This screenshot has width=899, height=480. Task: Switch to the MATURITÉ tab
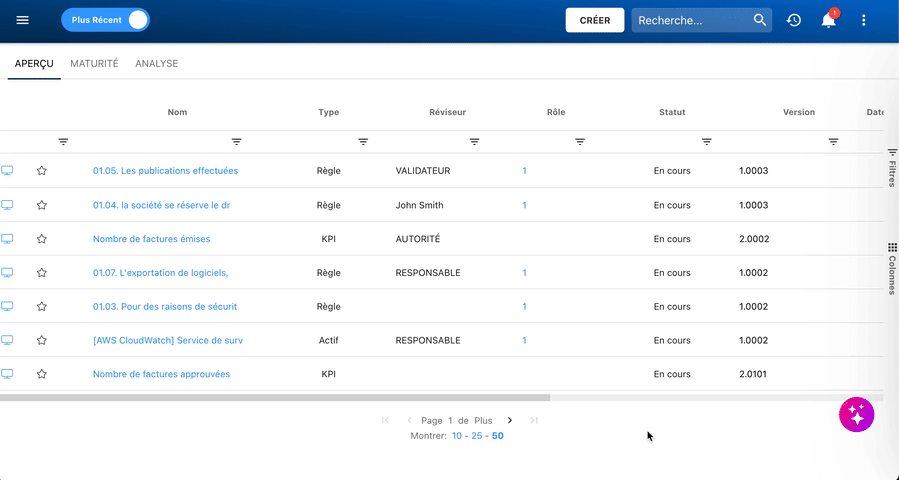[94, 64]
